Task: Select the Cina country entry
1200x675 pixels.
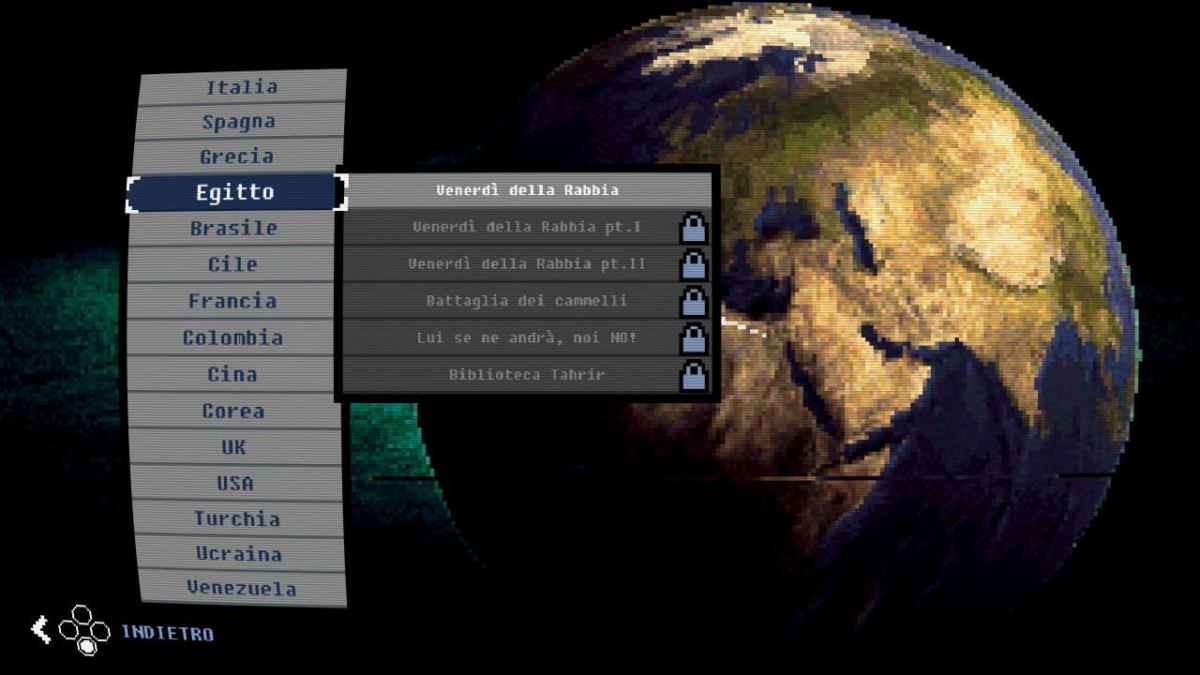Action: [x=236, y=374]
